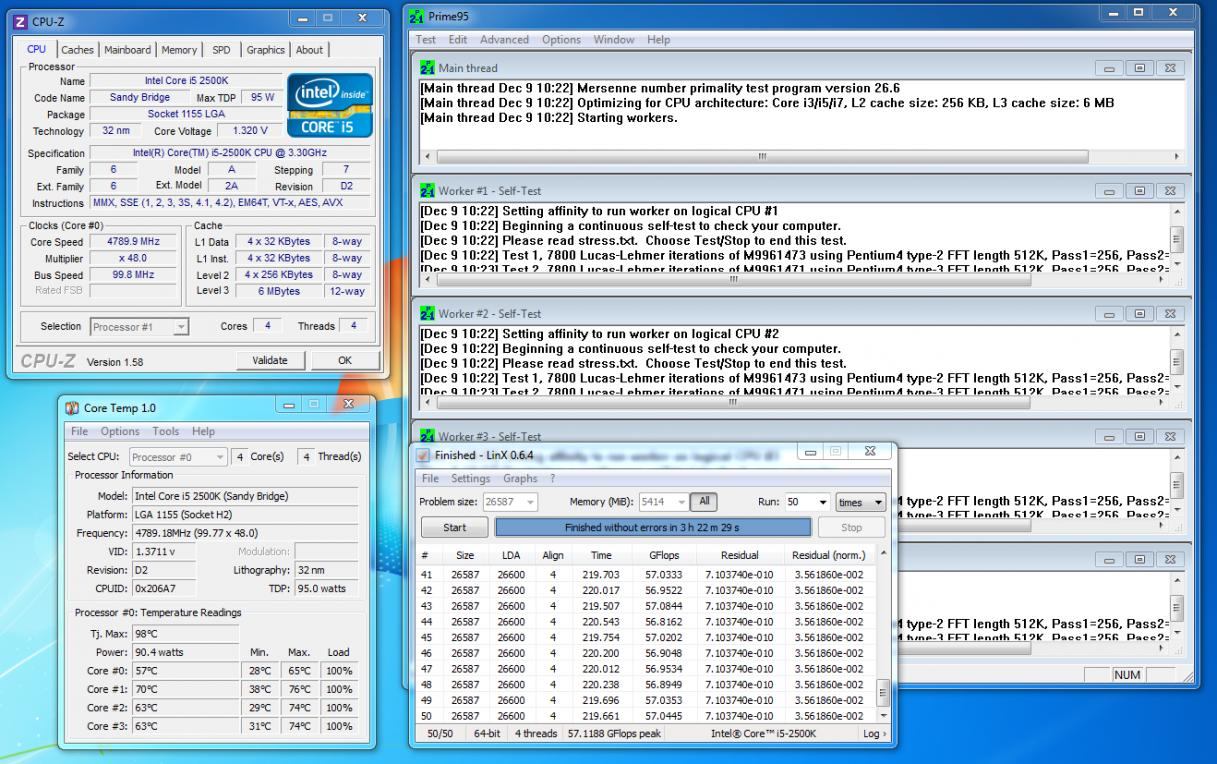Click the LinX title bar icon
Image resolution: width=1217 pixels, height=764 pixels.
(x=423, y=455)
